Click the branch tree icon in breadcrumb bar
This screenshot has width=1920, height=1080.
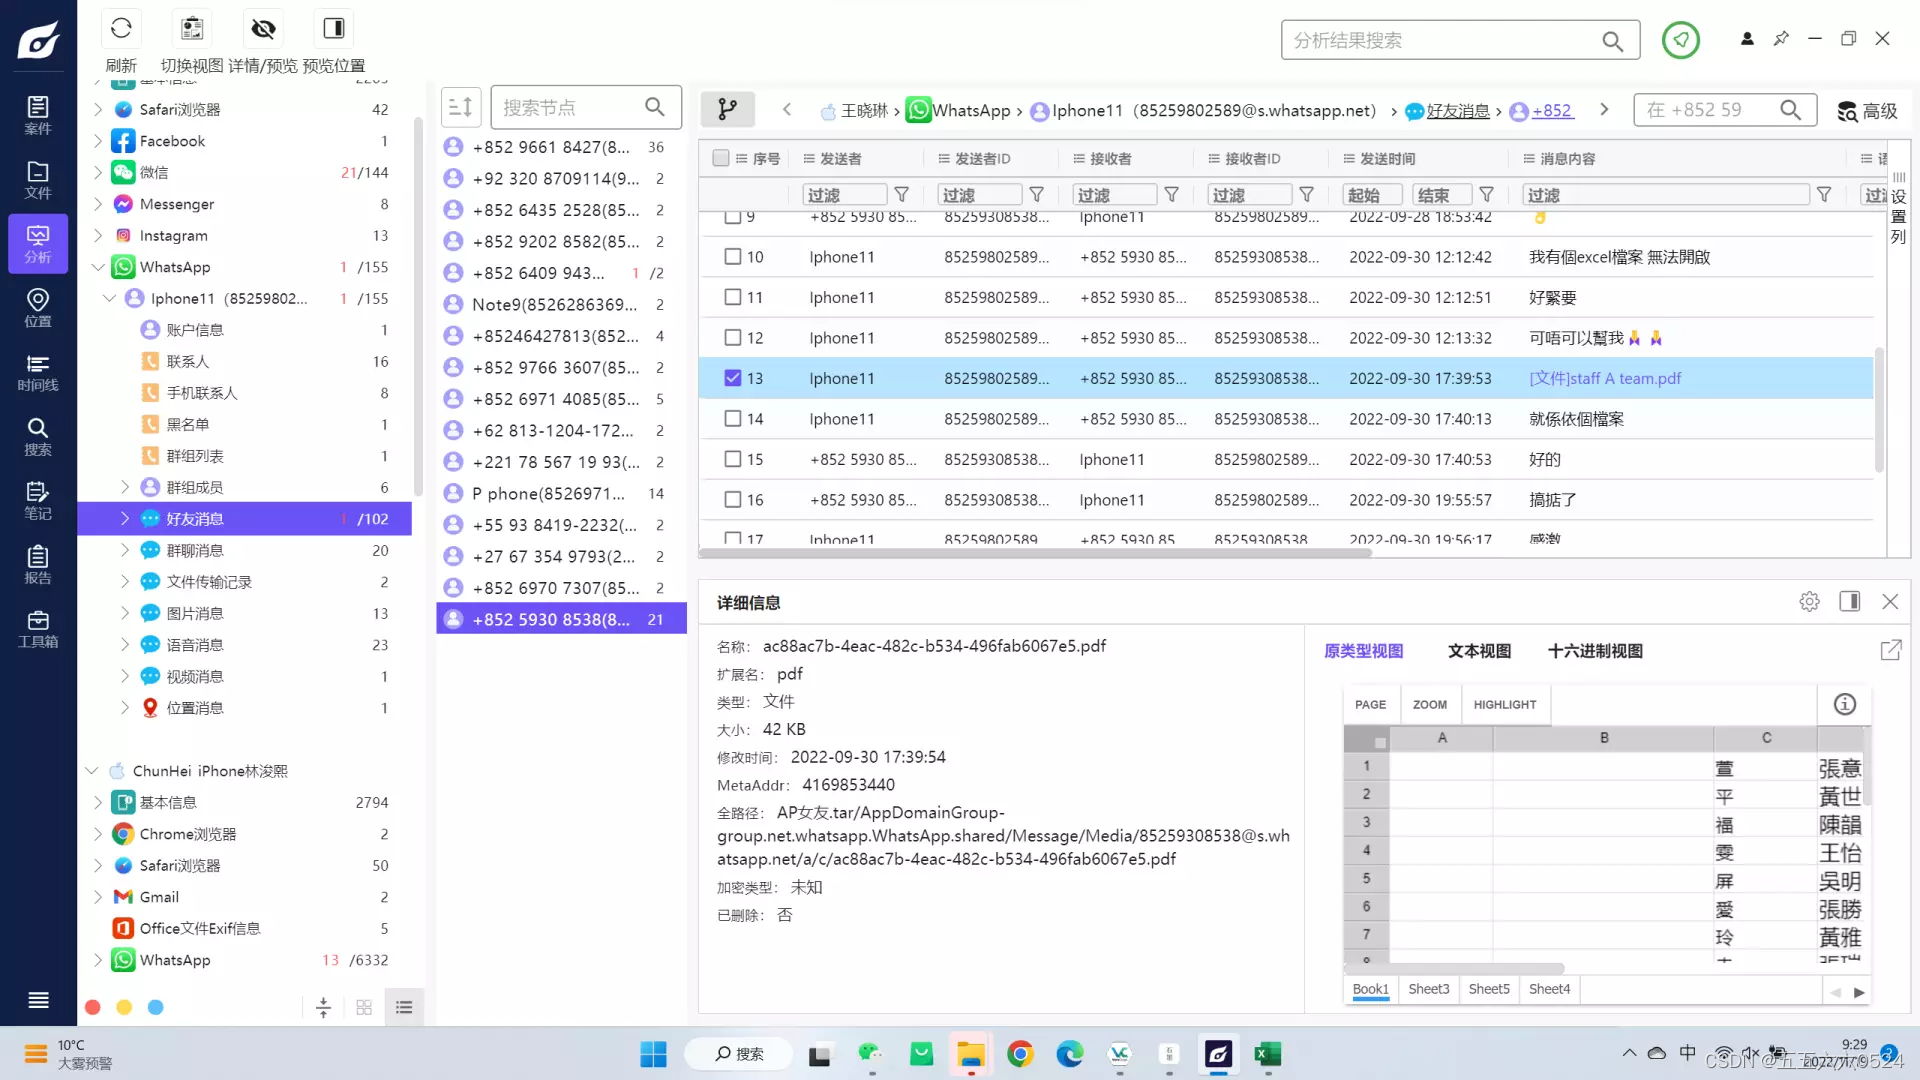(728, 109)
